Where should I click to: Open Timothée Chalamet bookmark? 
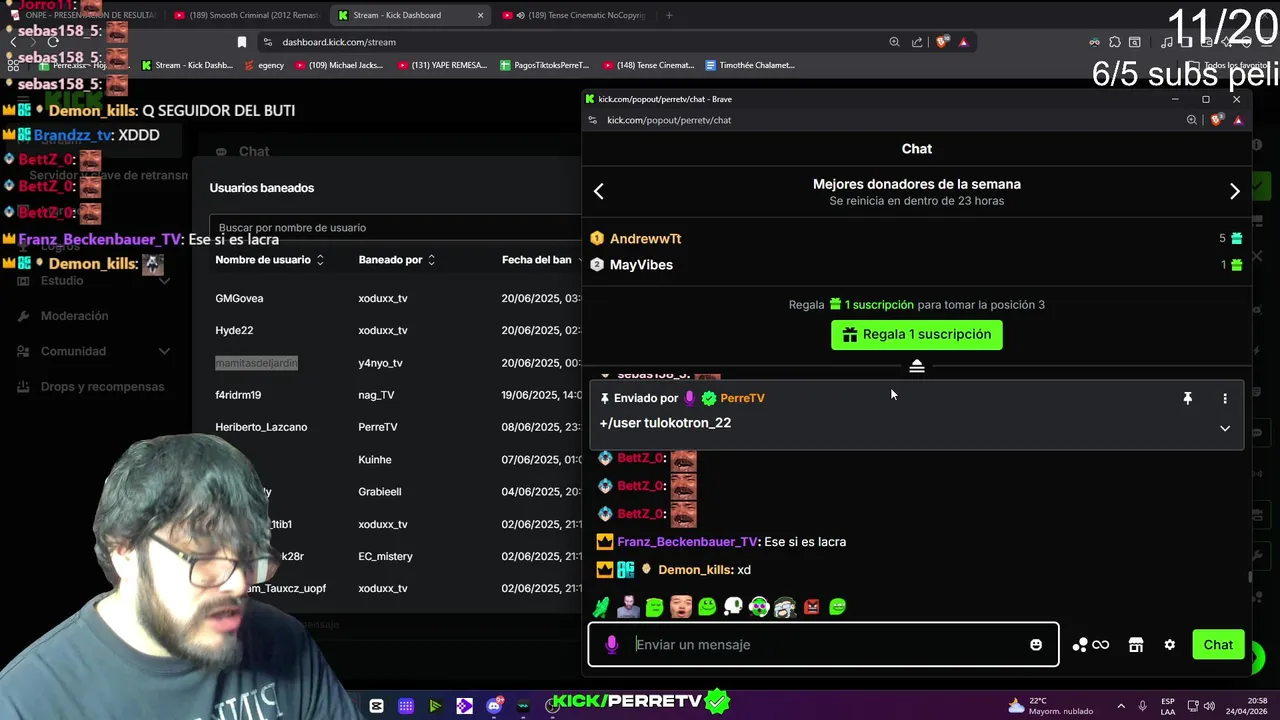point(750,65)
